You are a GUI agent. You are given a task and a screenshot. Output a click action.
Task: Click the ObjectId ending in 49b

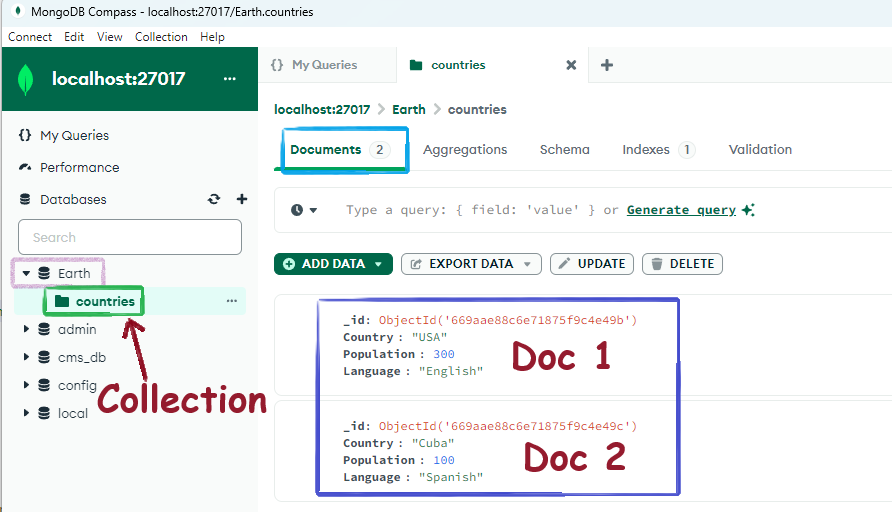click(507, 320)
